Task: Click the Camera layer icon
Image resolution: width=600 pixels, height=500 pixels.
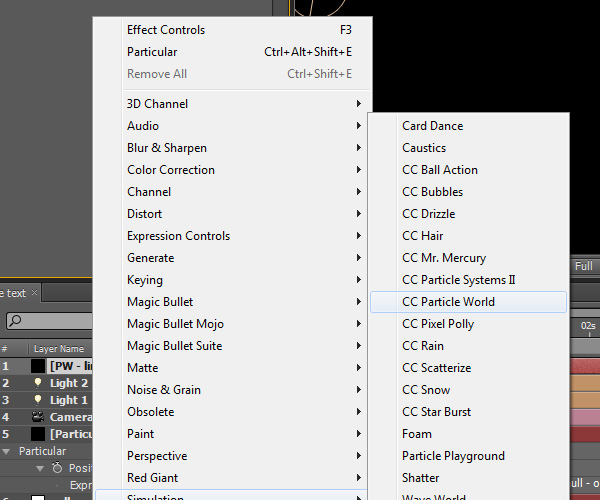Action: pyautogui.click(x=38, y=416)
